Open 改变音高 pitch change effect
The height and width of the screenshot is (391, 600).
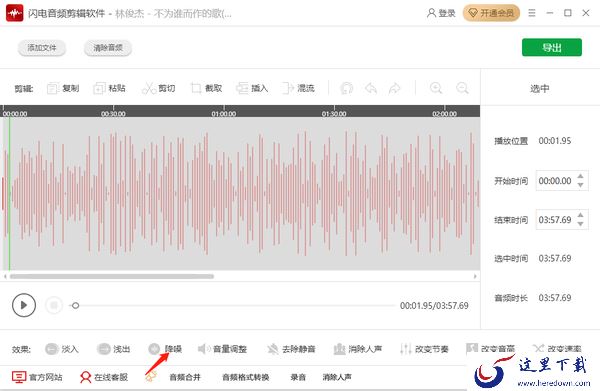click(491, 349)
